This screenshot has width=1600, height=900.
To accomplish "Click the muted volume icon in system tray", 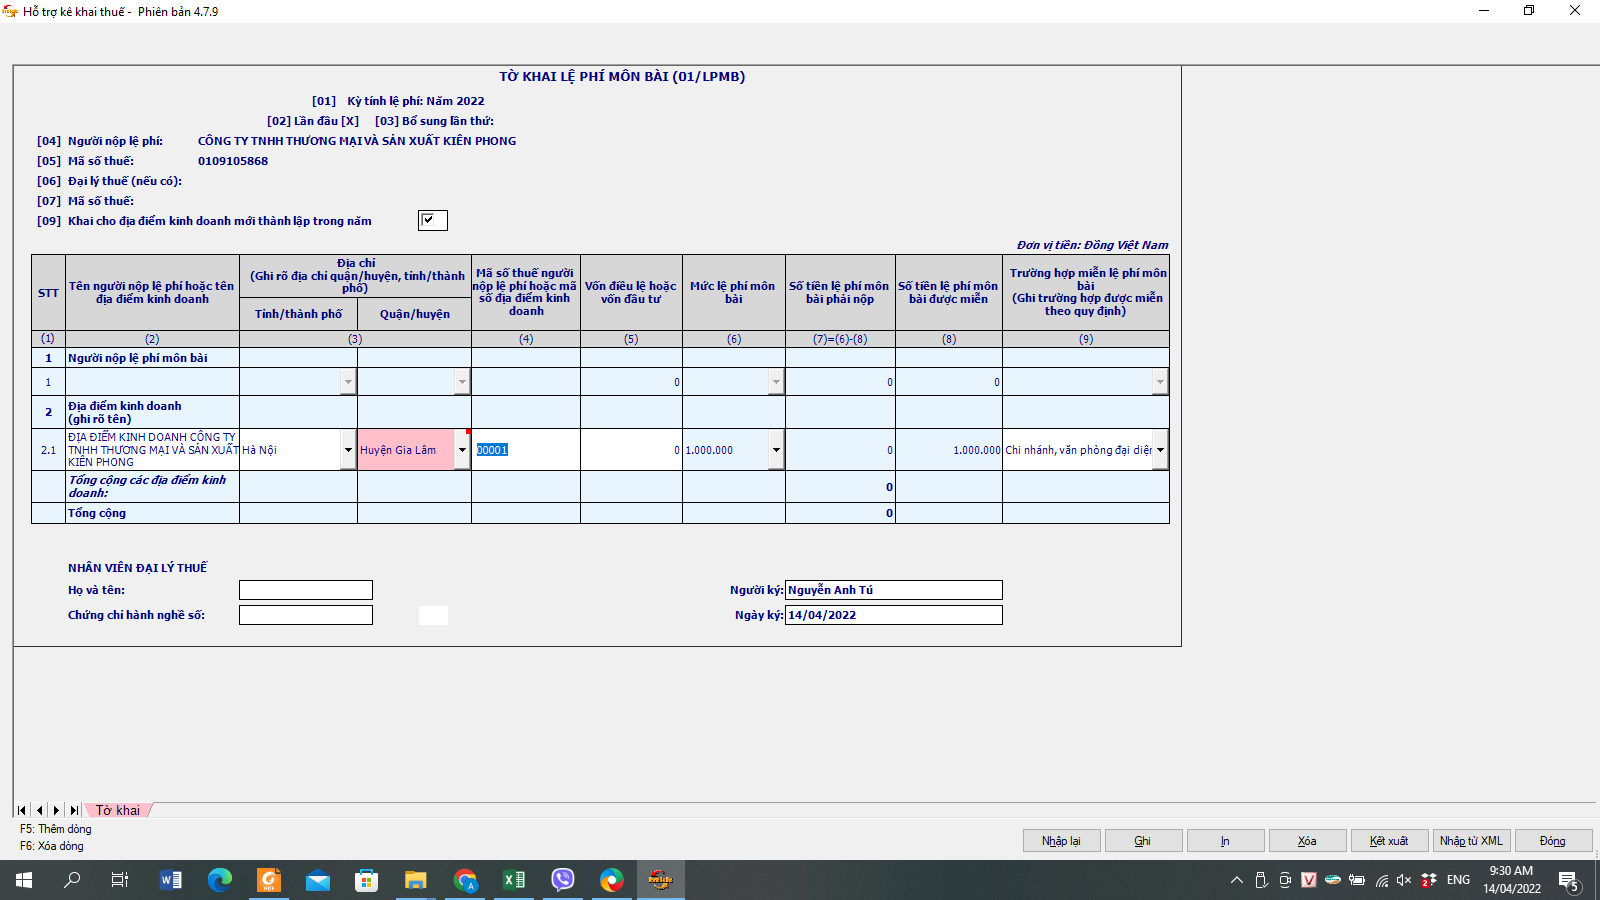I will 1404,880.
